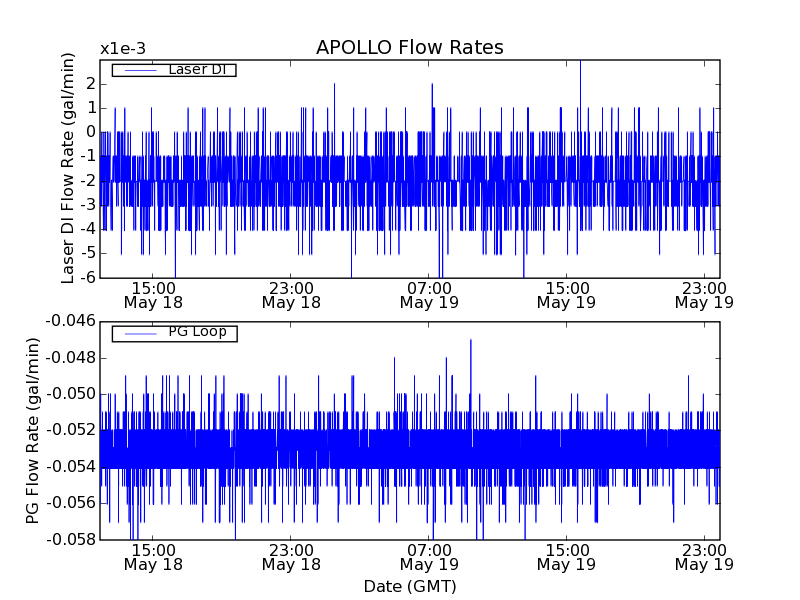Click 07:00 May 19 label under top plot

point(429,294)
